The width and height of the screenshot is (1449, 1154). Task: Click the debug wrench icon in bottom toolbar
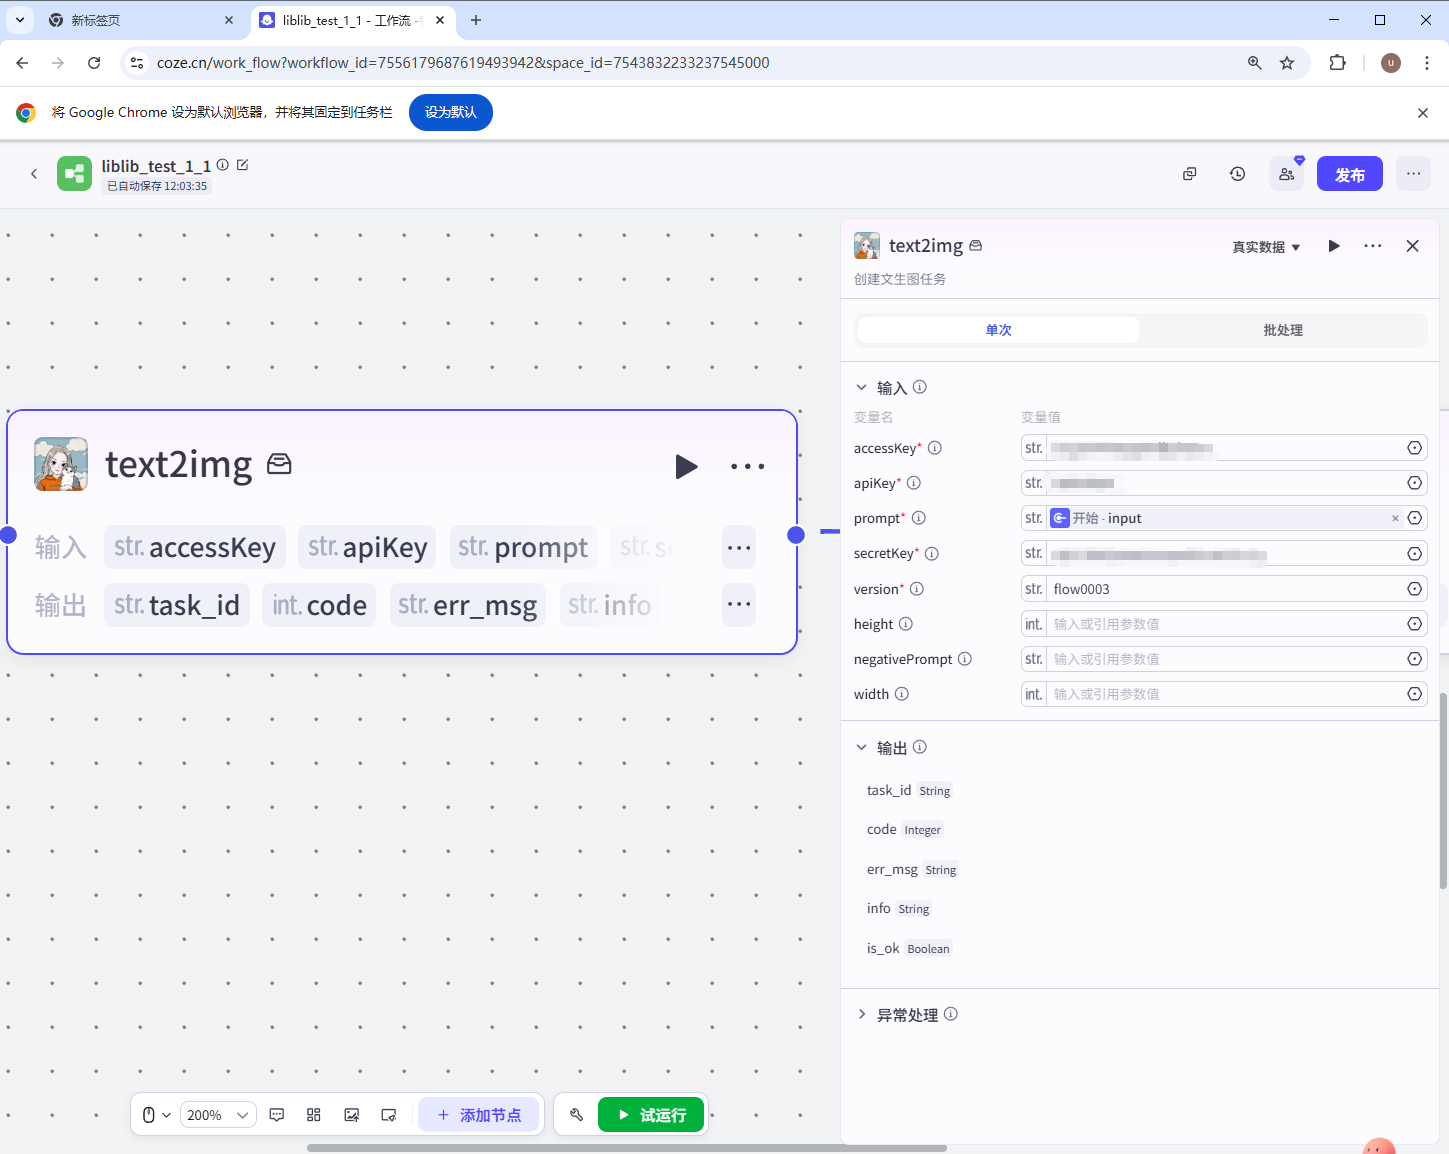pyautogui.click(x=577, y=1115)
